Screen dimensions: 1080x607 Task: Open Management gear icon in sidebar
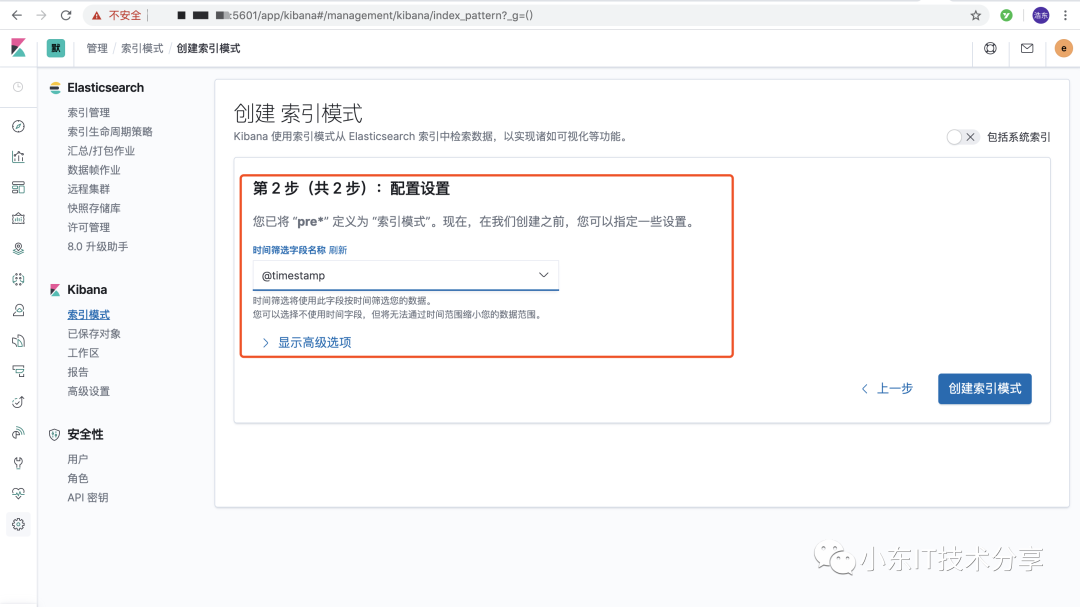(19, 524)
